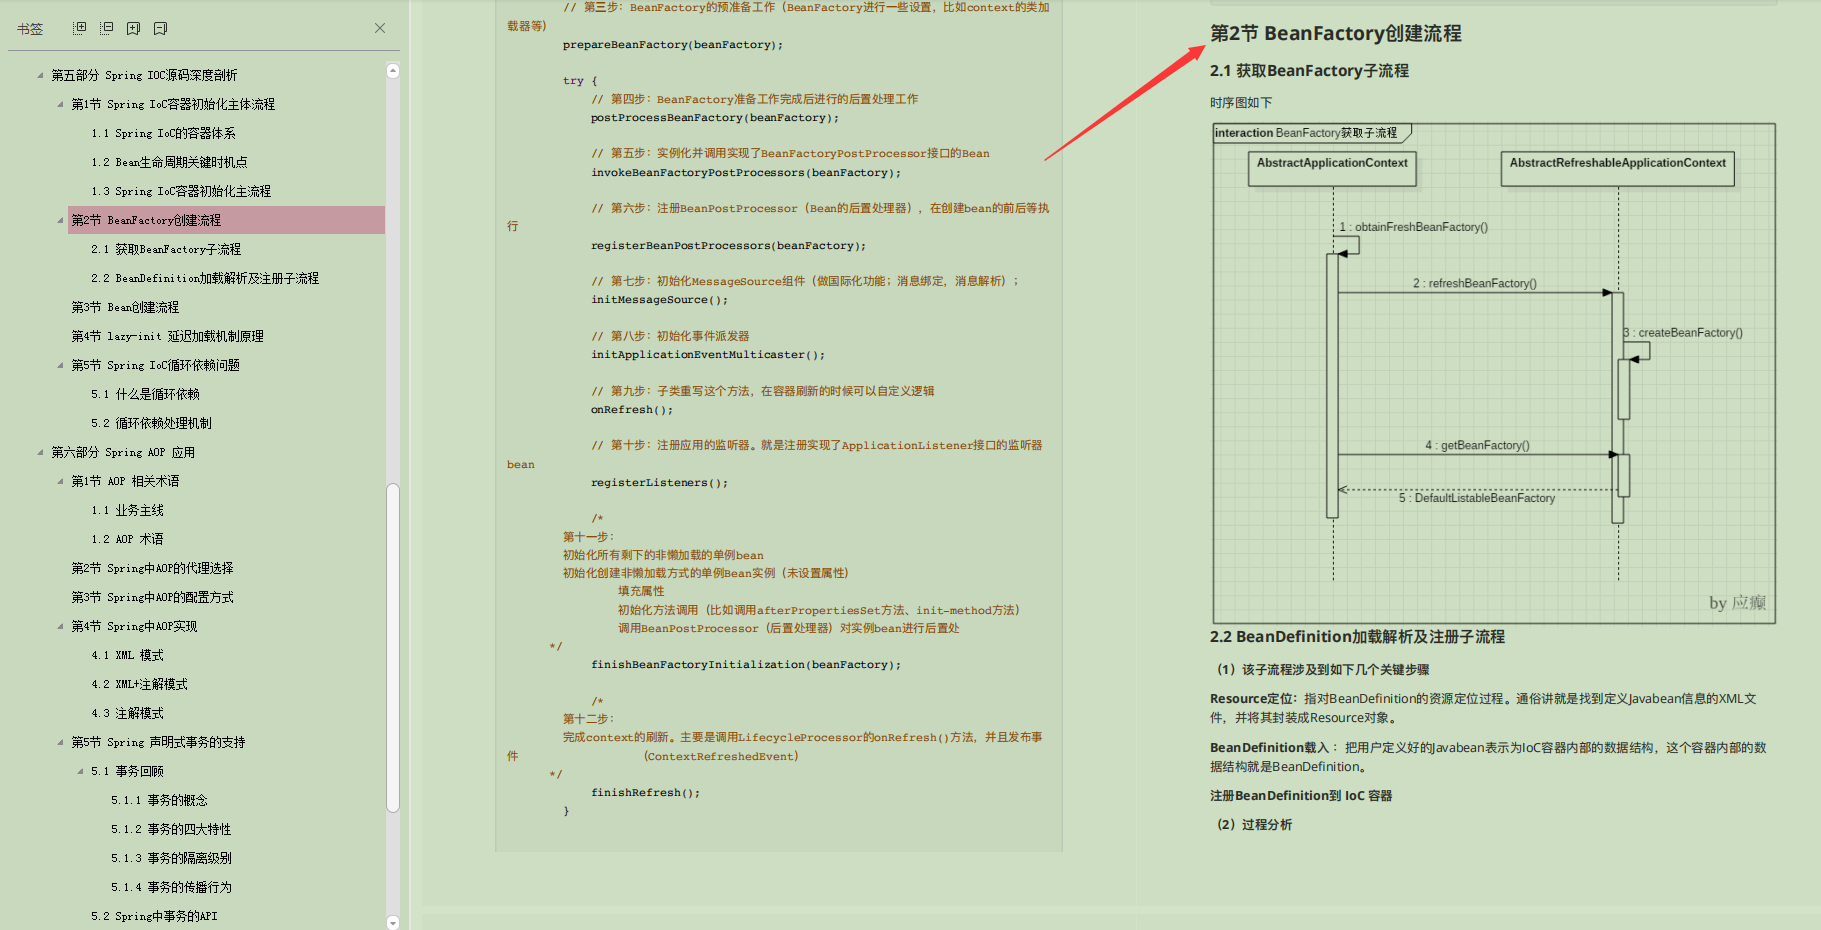Go to bookmark 5.1.1 事务的概念
Image resolution: width=1821 pixels, height=930 pixels.
point(159,800)
